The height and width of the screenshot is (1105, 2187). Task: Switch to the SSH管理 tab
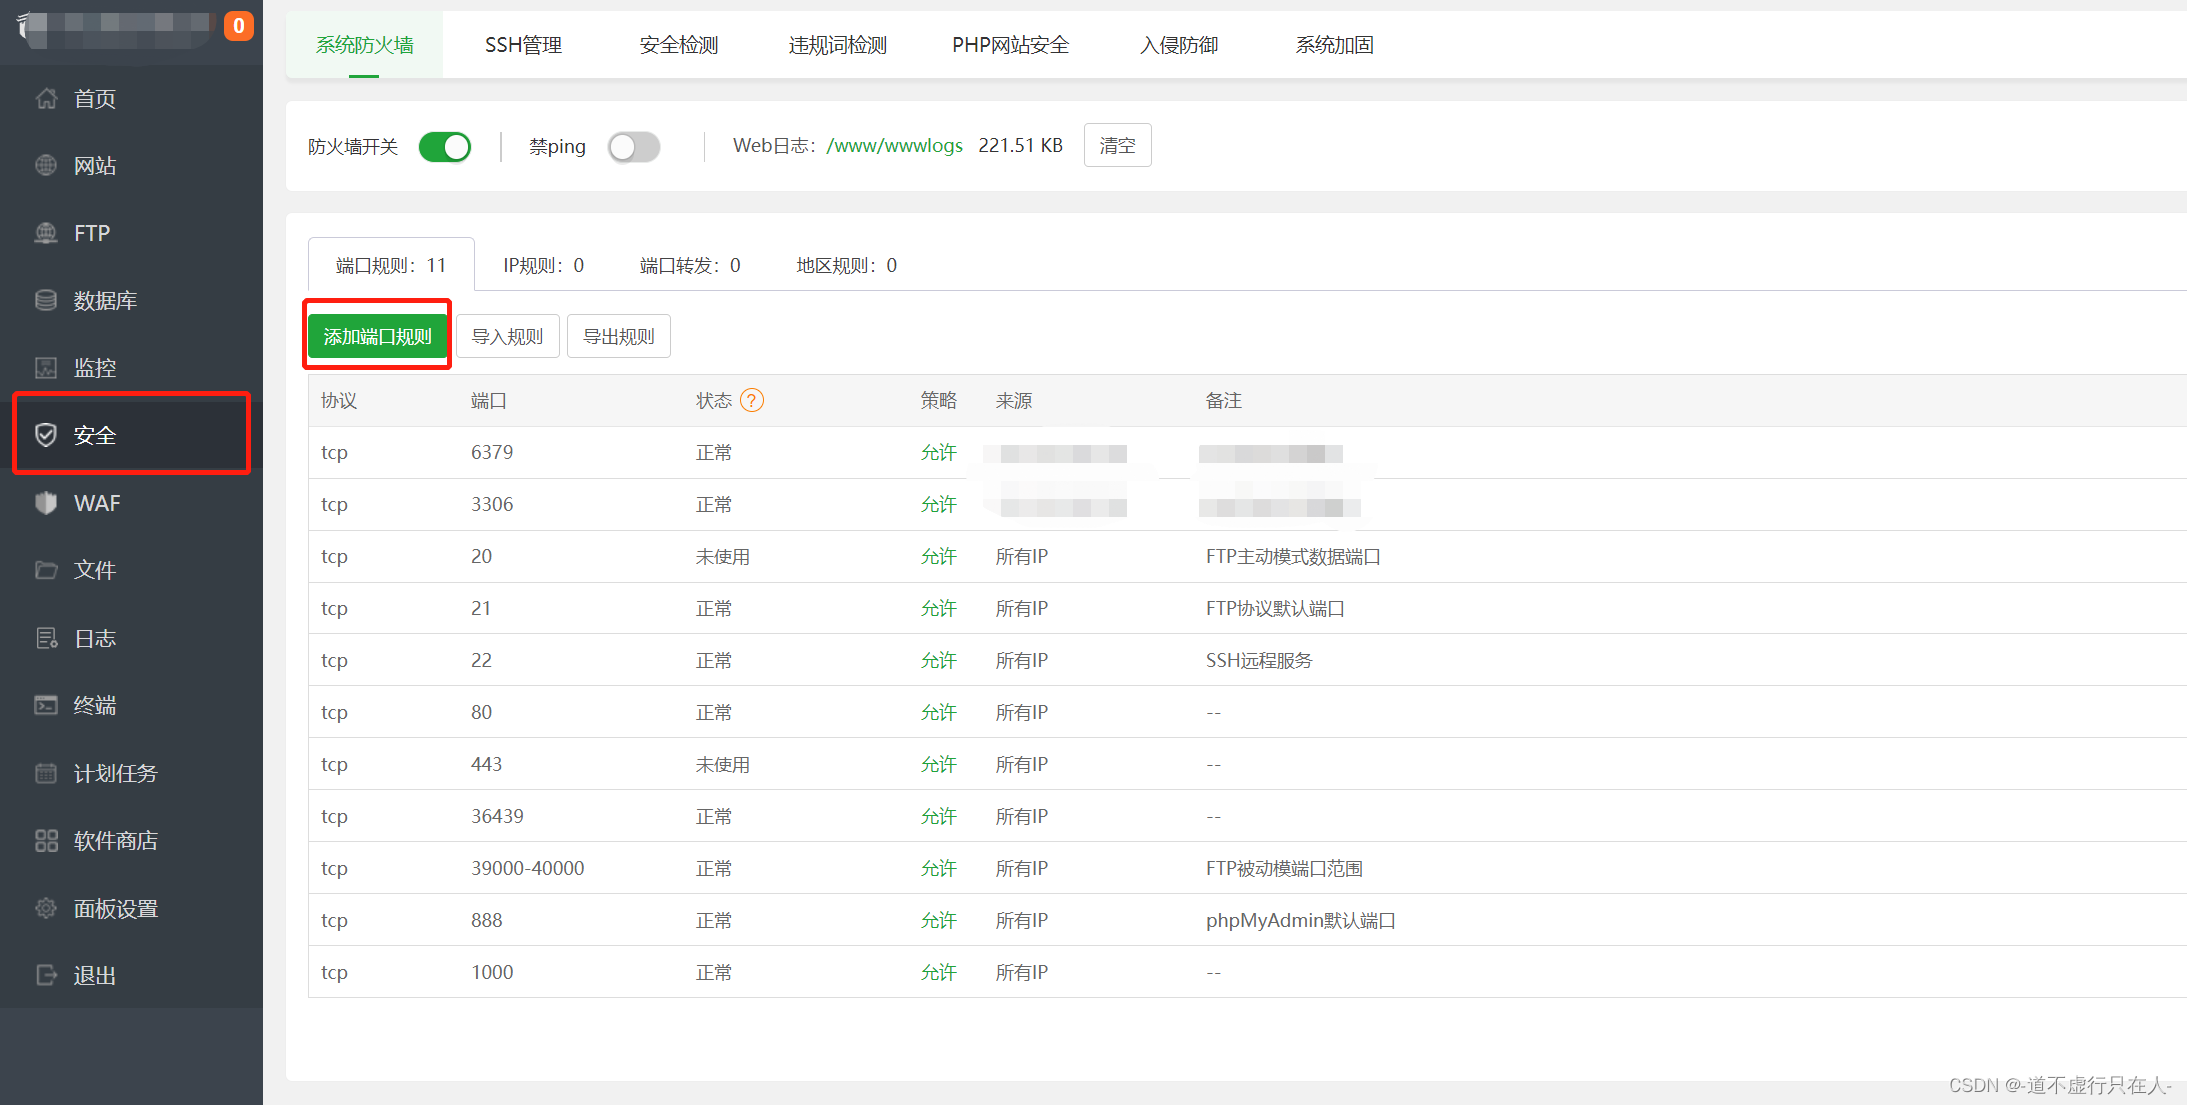coord(523,45)
